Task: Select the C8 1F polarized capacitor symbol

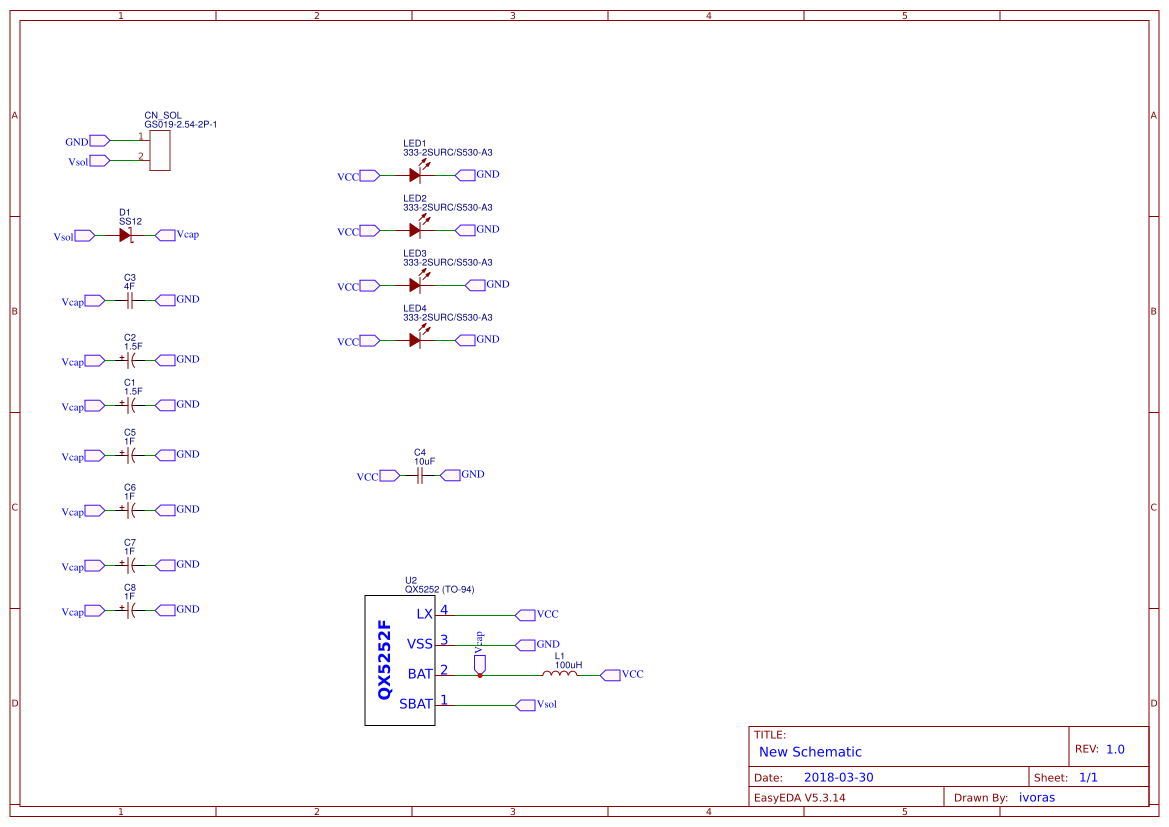Action: click(128, 609)
